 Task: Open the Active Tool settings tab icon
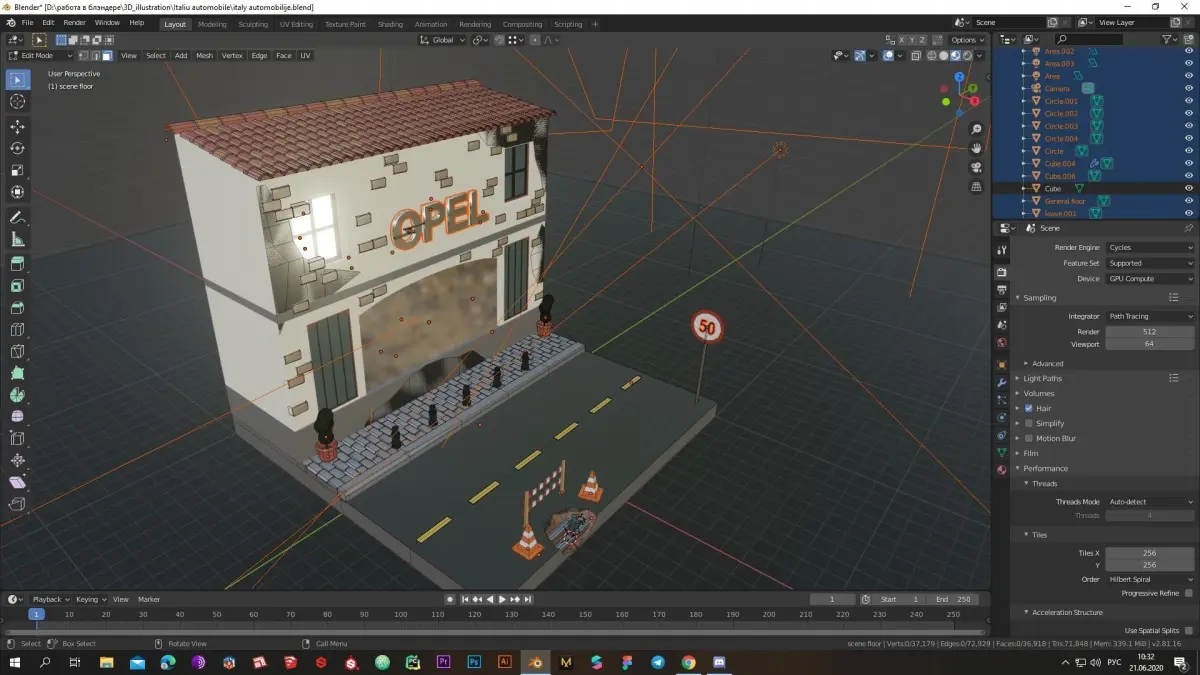point(1001,250)
